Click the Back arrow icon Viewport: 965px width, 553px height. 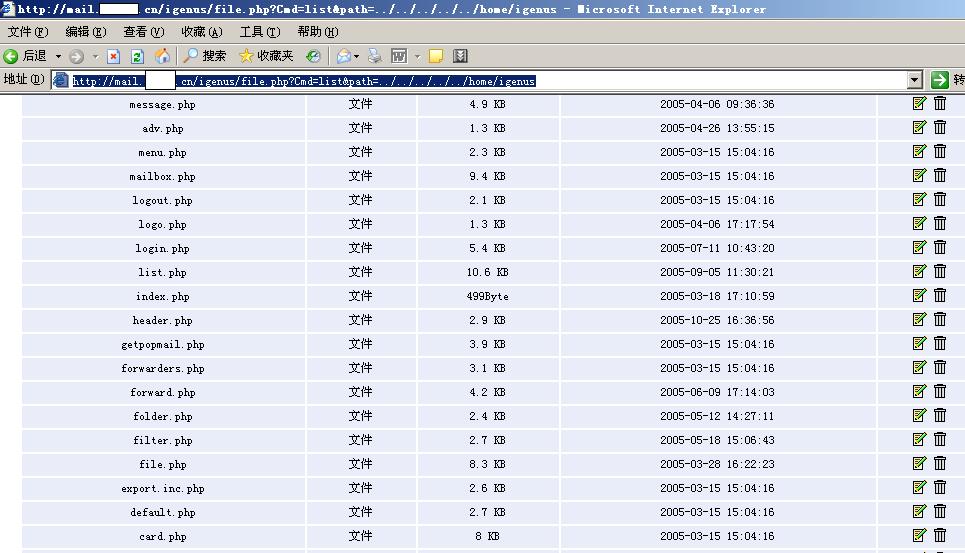pyautogui.click(x=10, y=57)
